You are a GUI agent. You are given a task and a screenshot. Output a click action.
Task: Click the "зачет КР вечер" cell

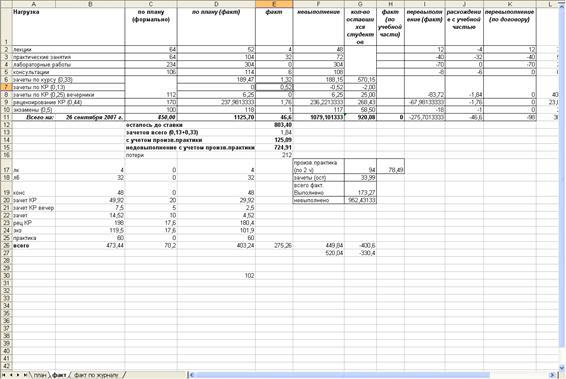(34, 208)
